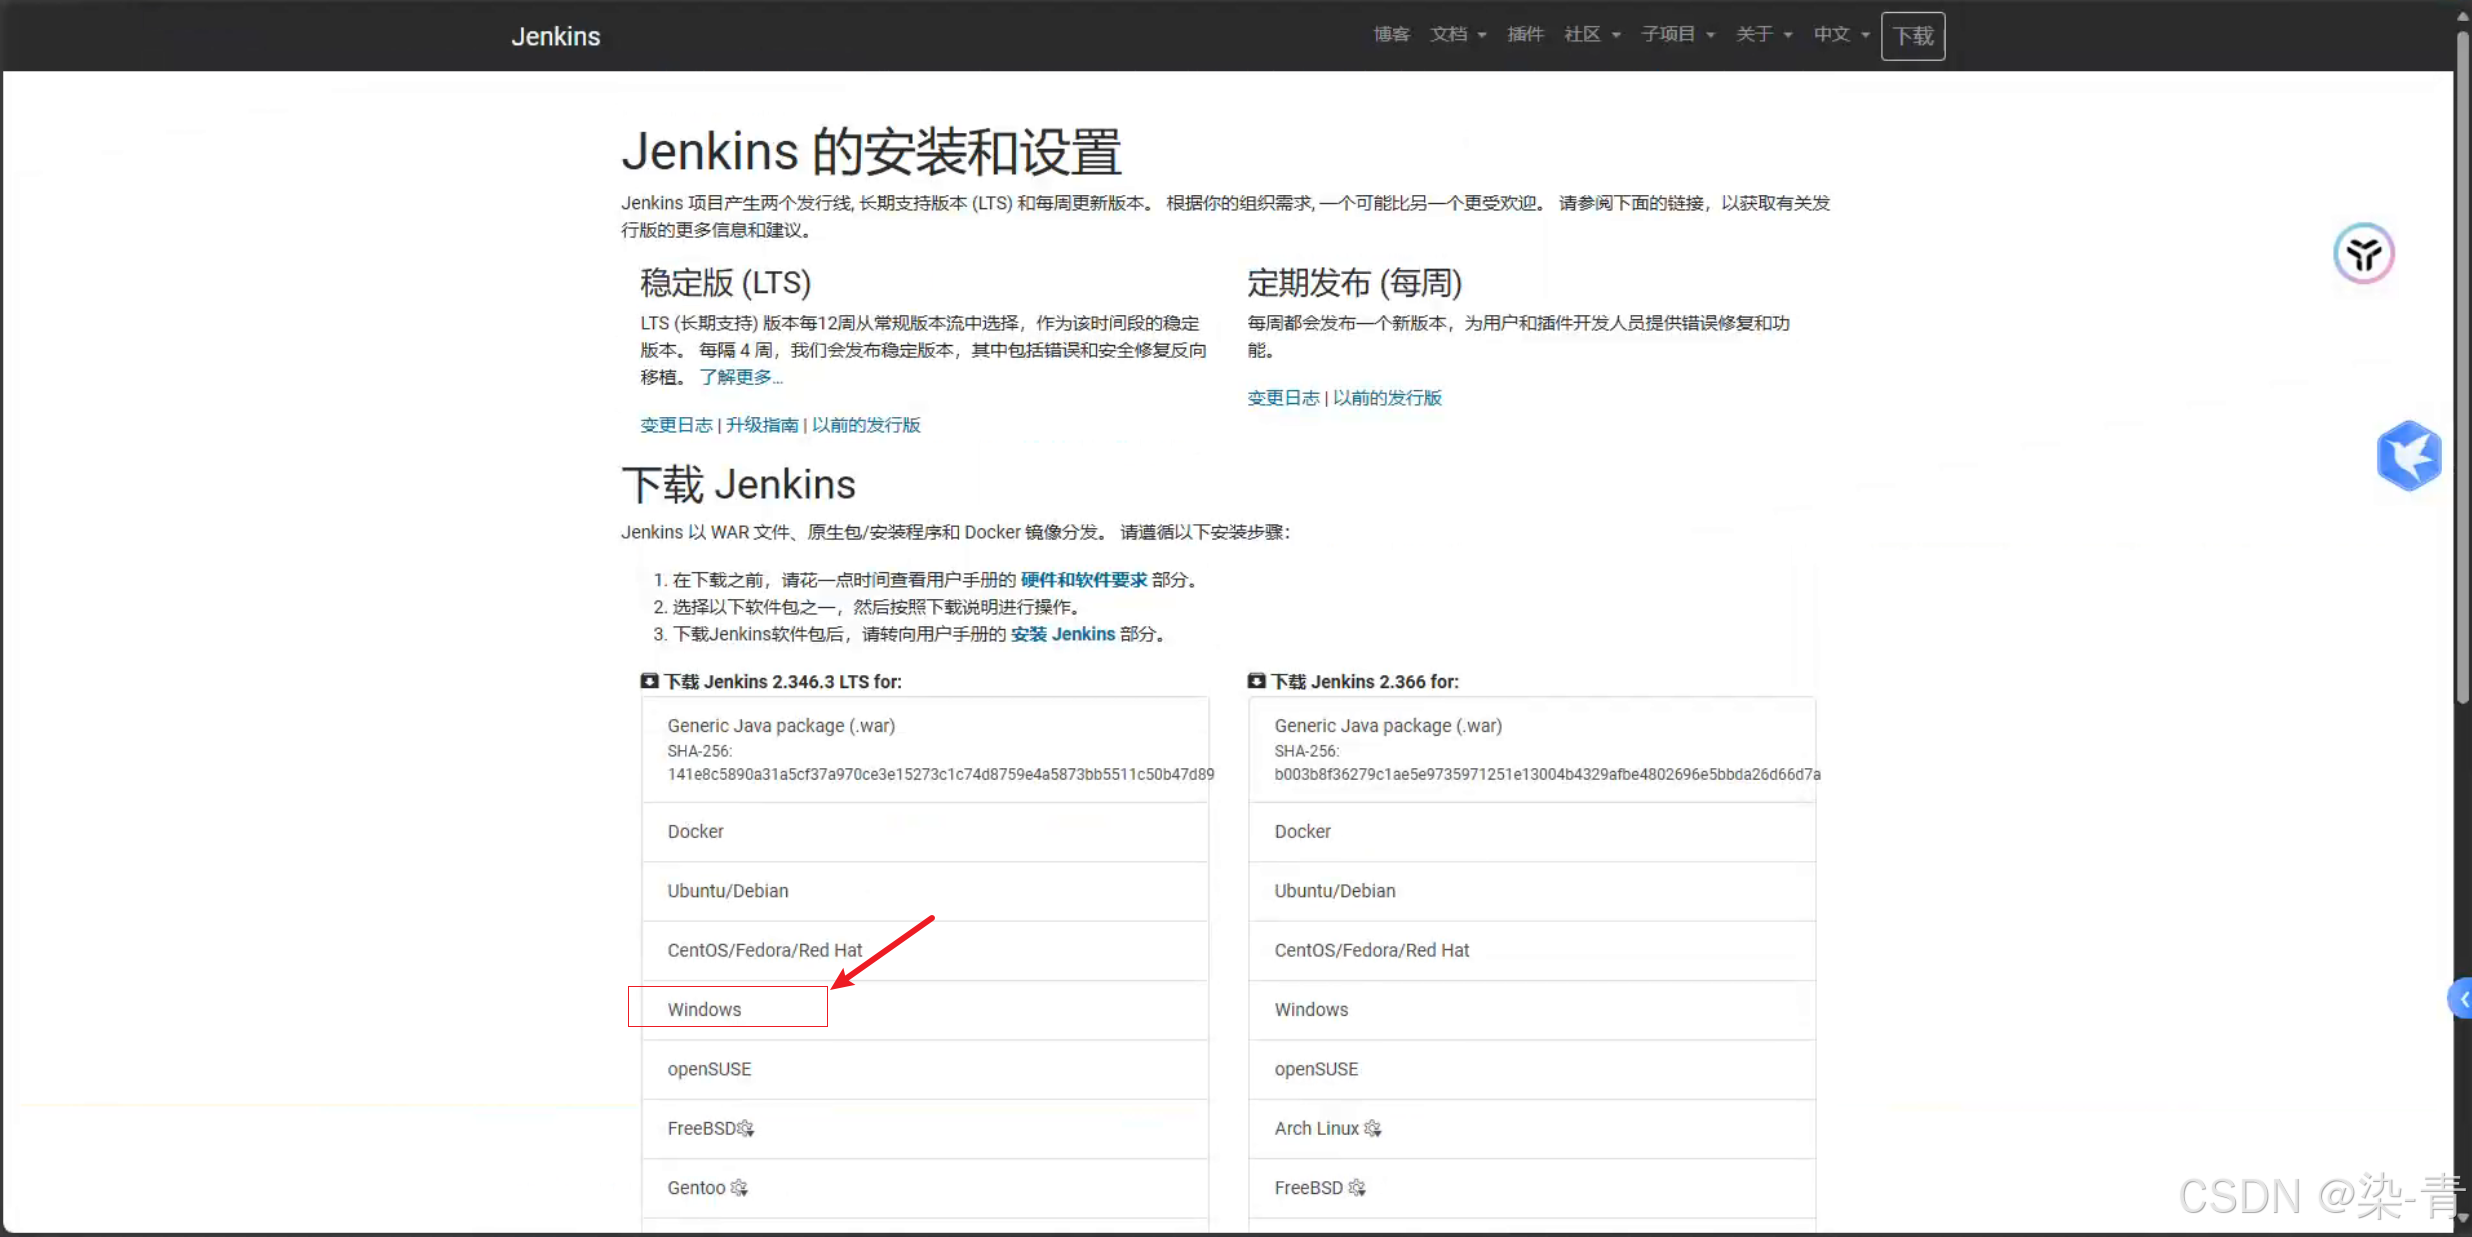2472x1237 pixels.
Task: Click the blue bird floating icon
Action: pyautogui.click(x=2409, y=456)
